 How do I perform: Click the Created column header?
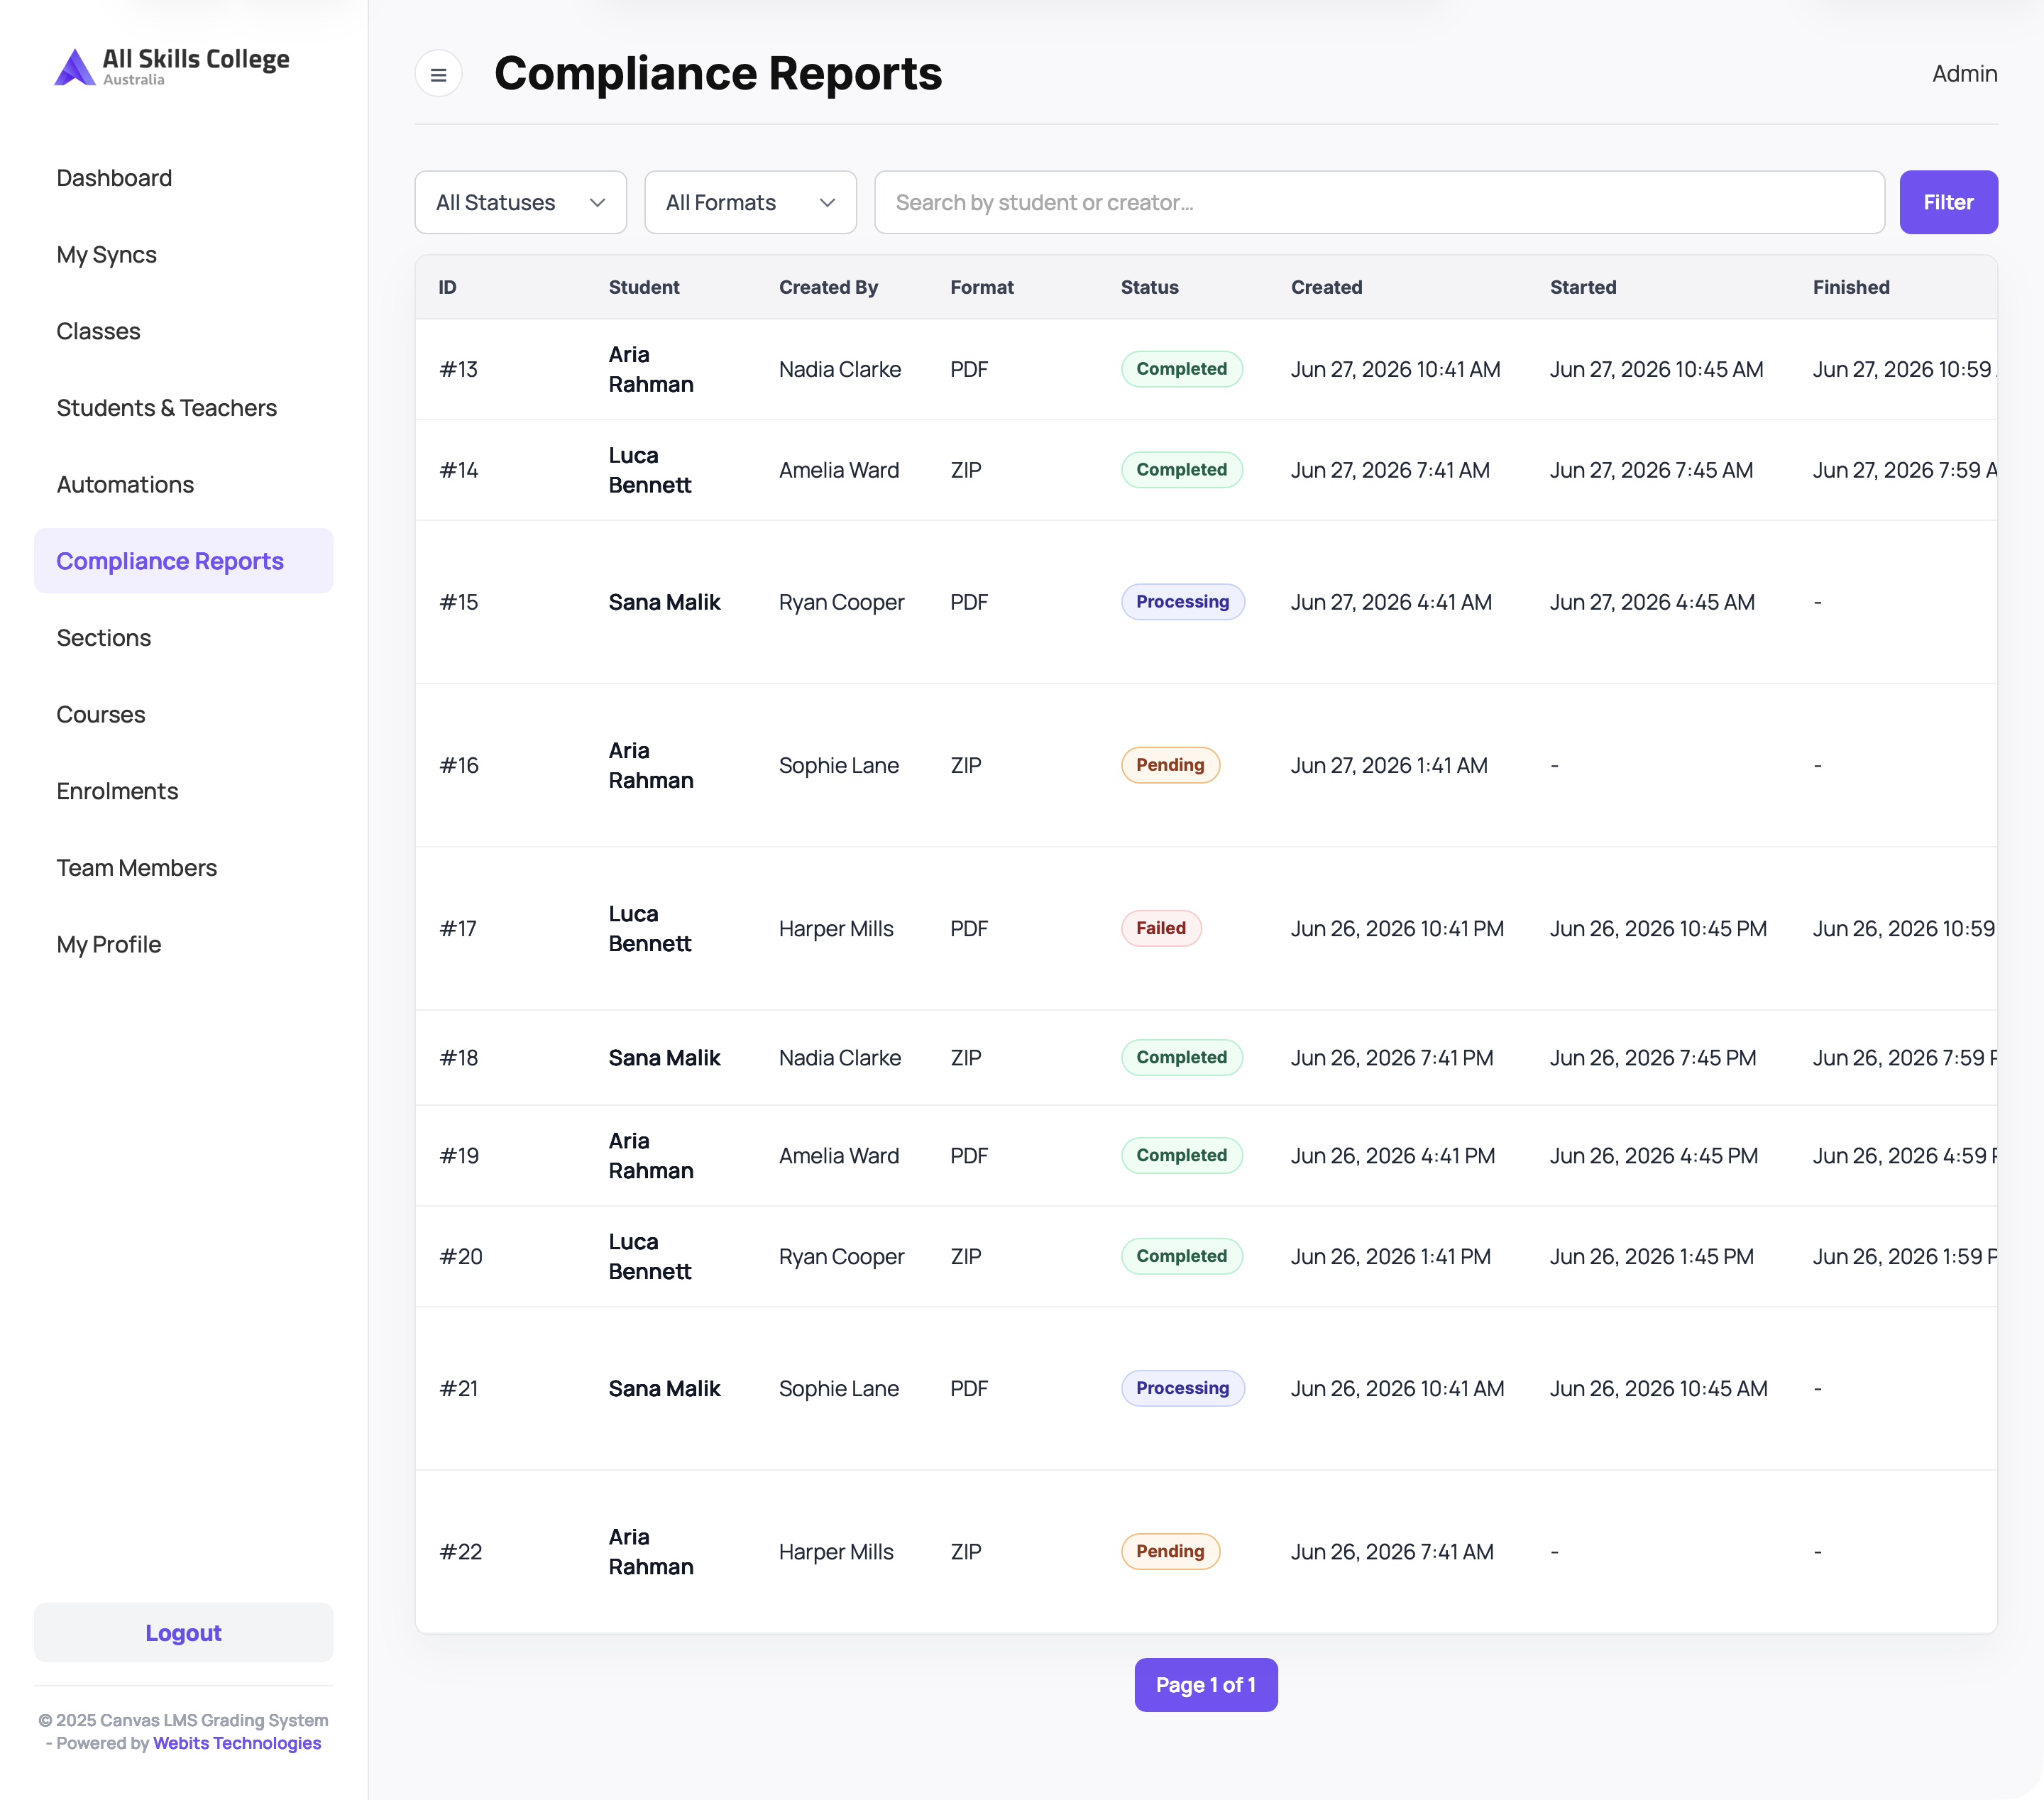(1327, 288)
